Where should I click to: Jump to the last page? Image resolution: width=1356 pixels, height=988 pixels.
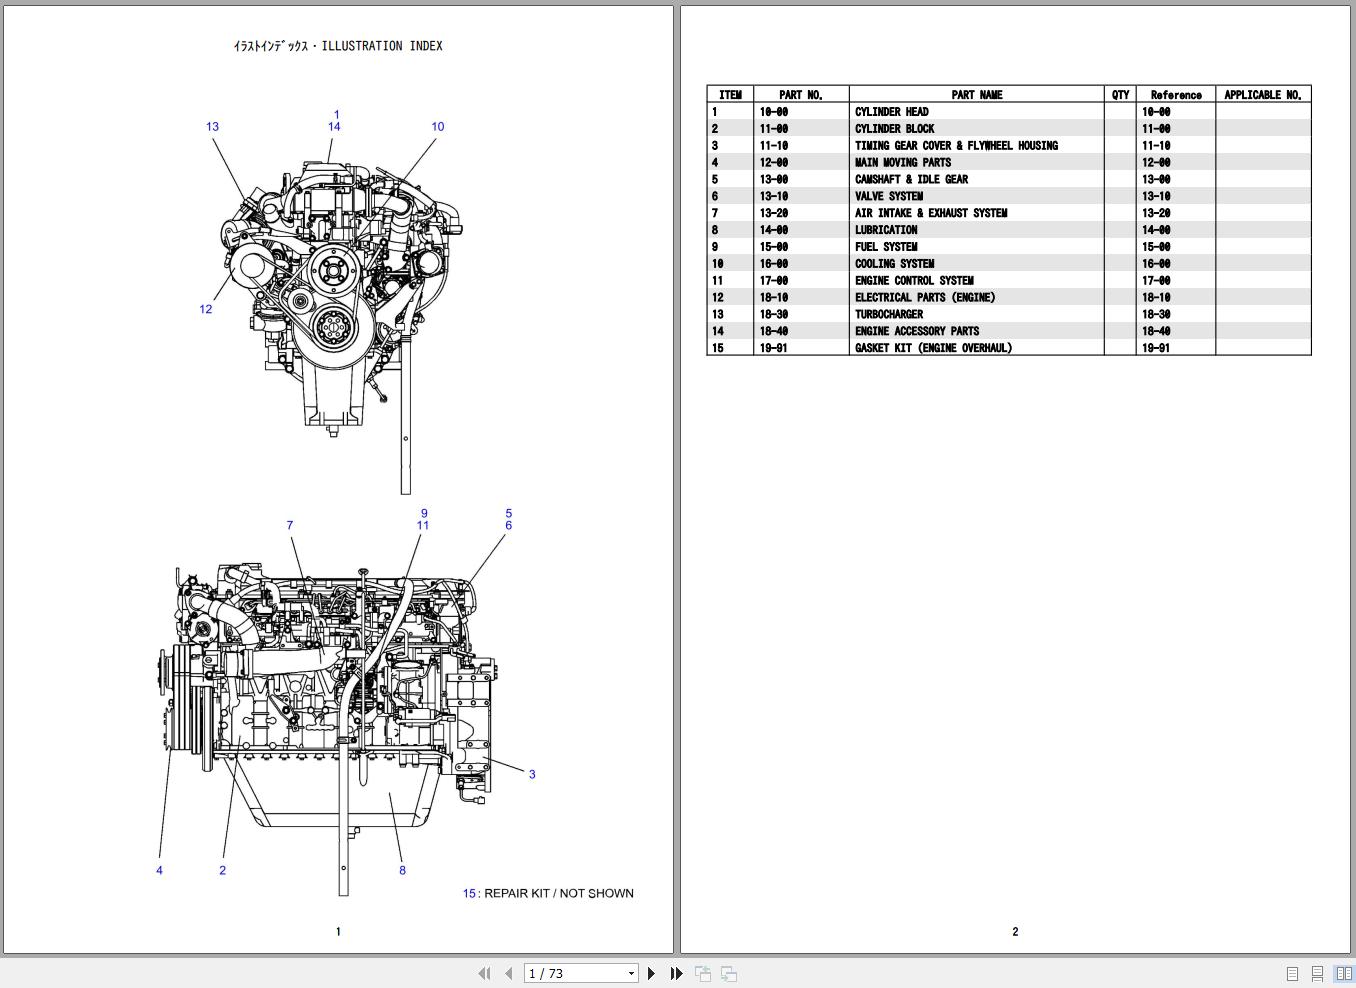pyautogui.click(x=676, y=973)
